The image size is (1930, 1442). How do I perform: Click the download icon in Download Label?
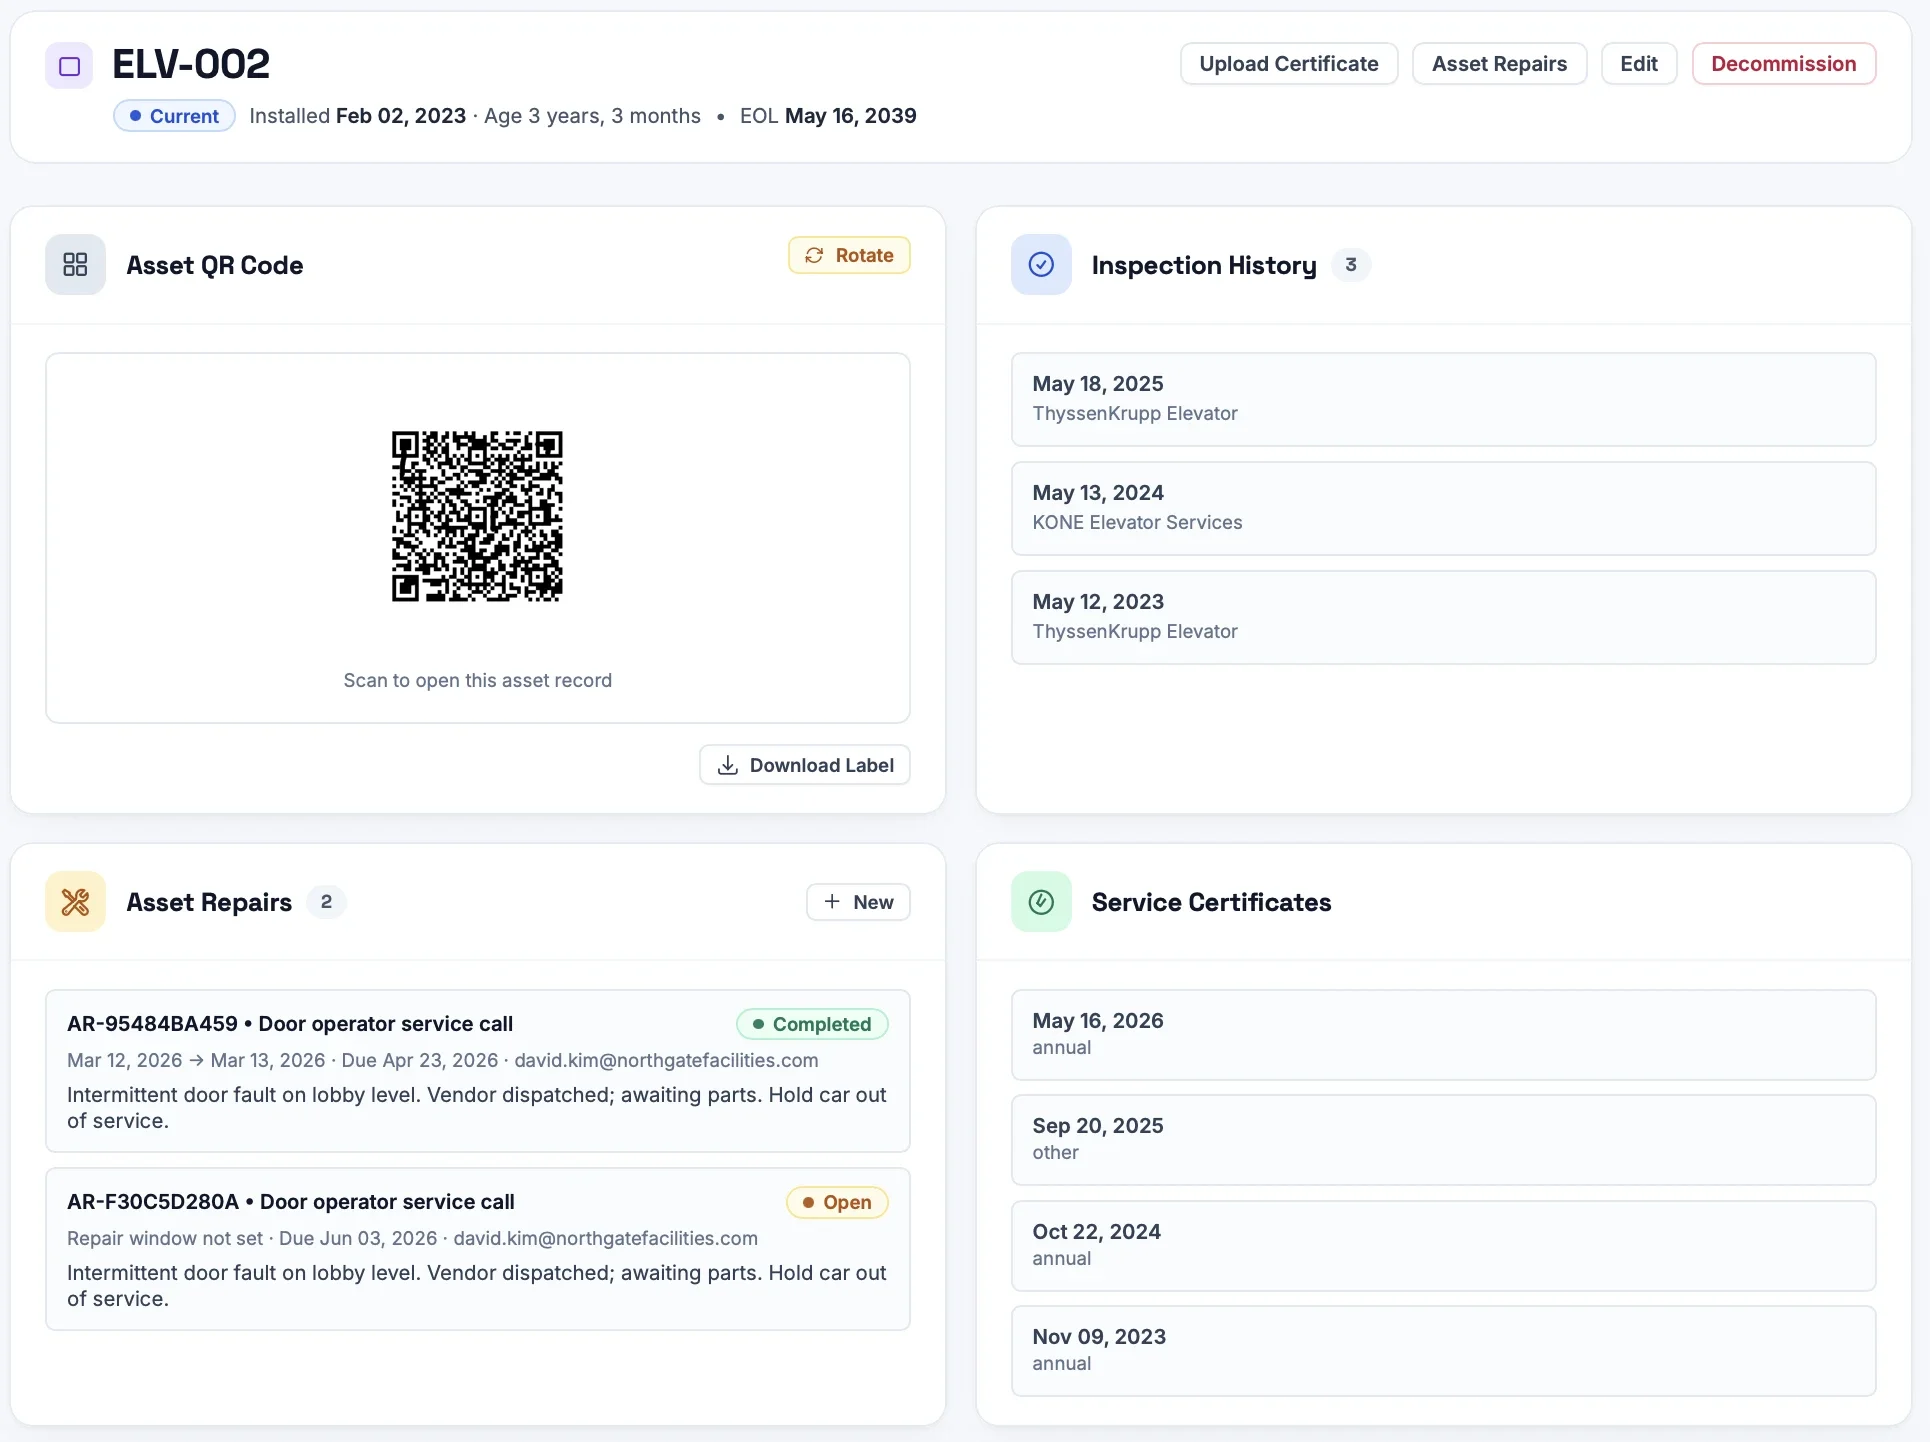coord(728,765)
